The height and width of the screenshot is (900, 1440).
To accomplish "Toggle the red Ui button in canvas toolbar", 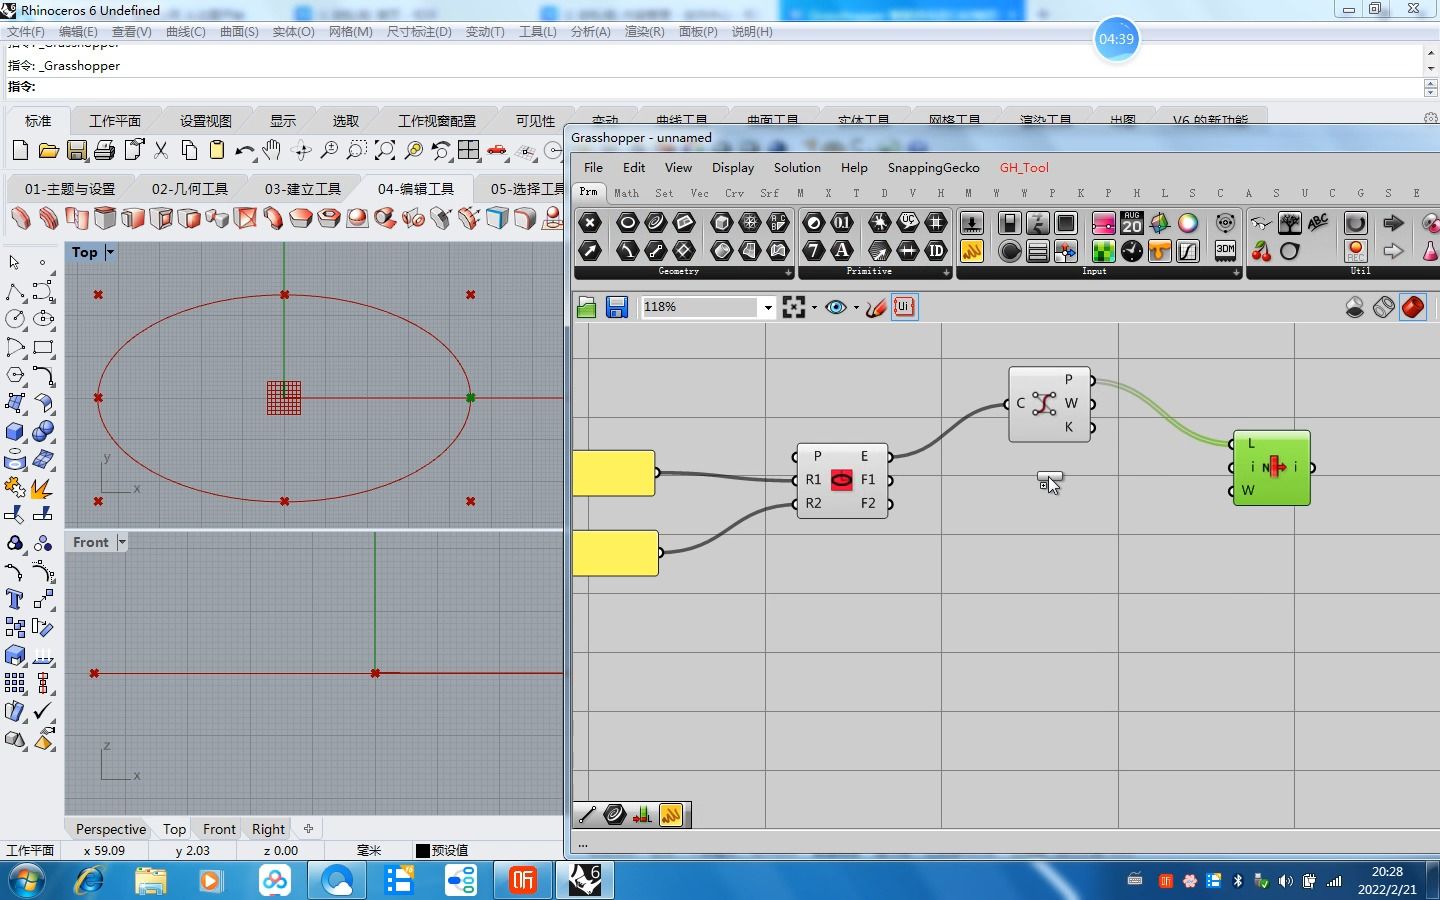I will [x=904, y=307].
